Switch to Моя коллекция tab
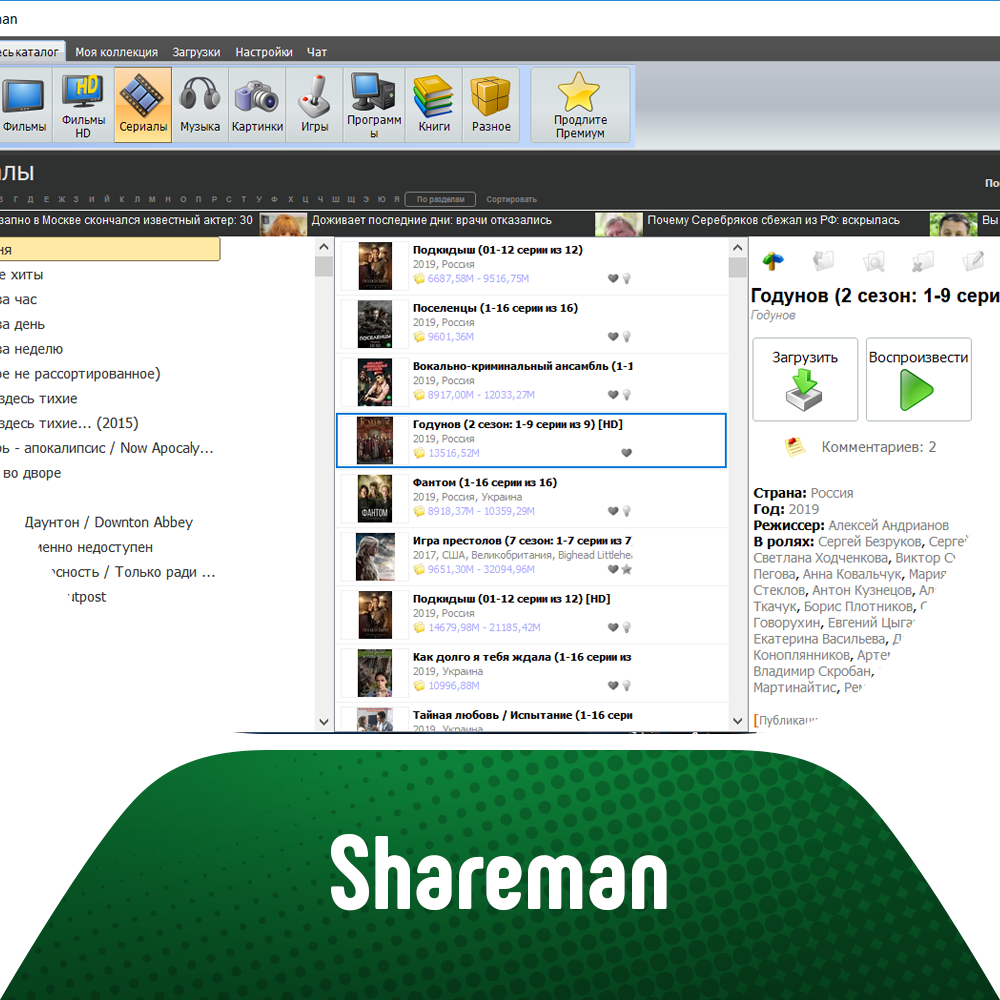 tap(116, 52)
